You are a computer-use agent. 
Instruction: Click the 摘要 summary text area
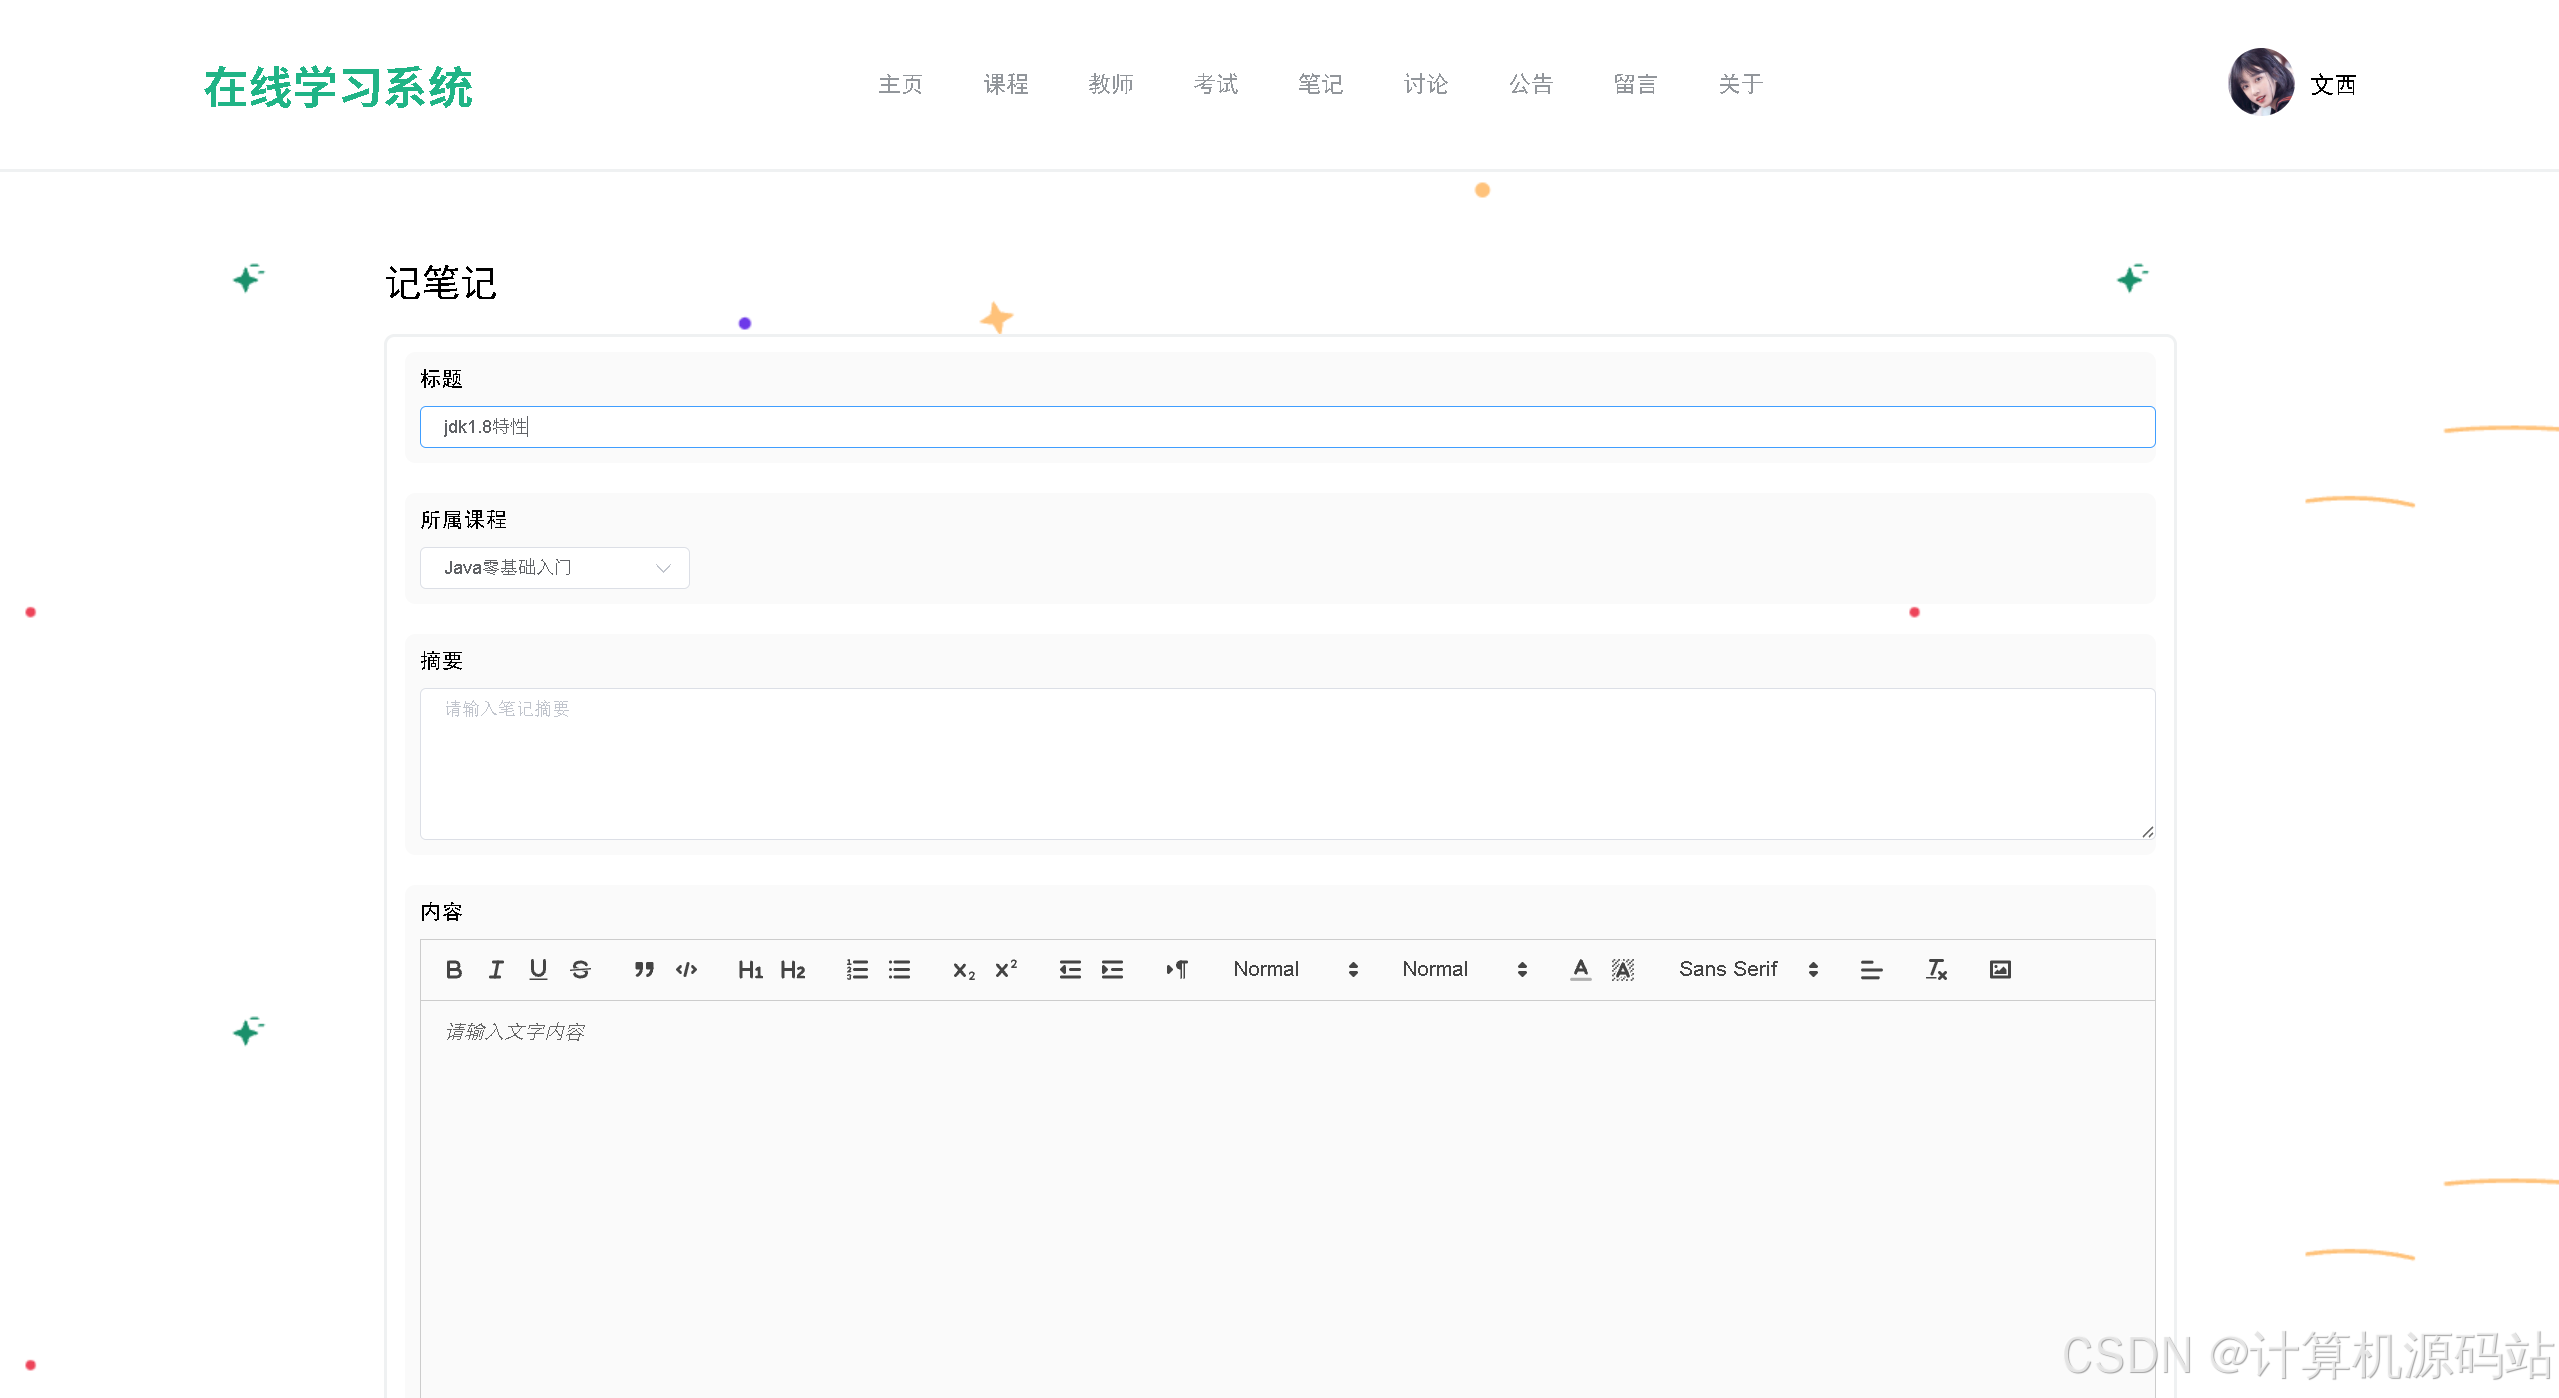tap(1286, 763)
